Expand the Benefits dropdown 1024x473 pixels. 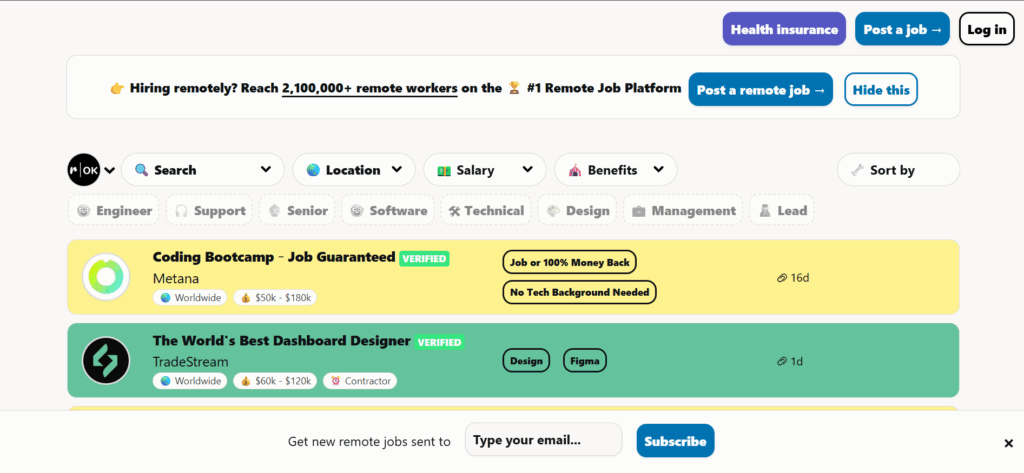pyautogui.click(x=615, y=170)
